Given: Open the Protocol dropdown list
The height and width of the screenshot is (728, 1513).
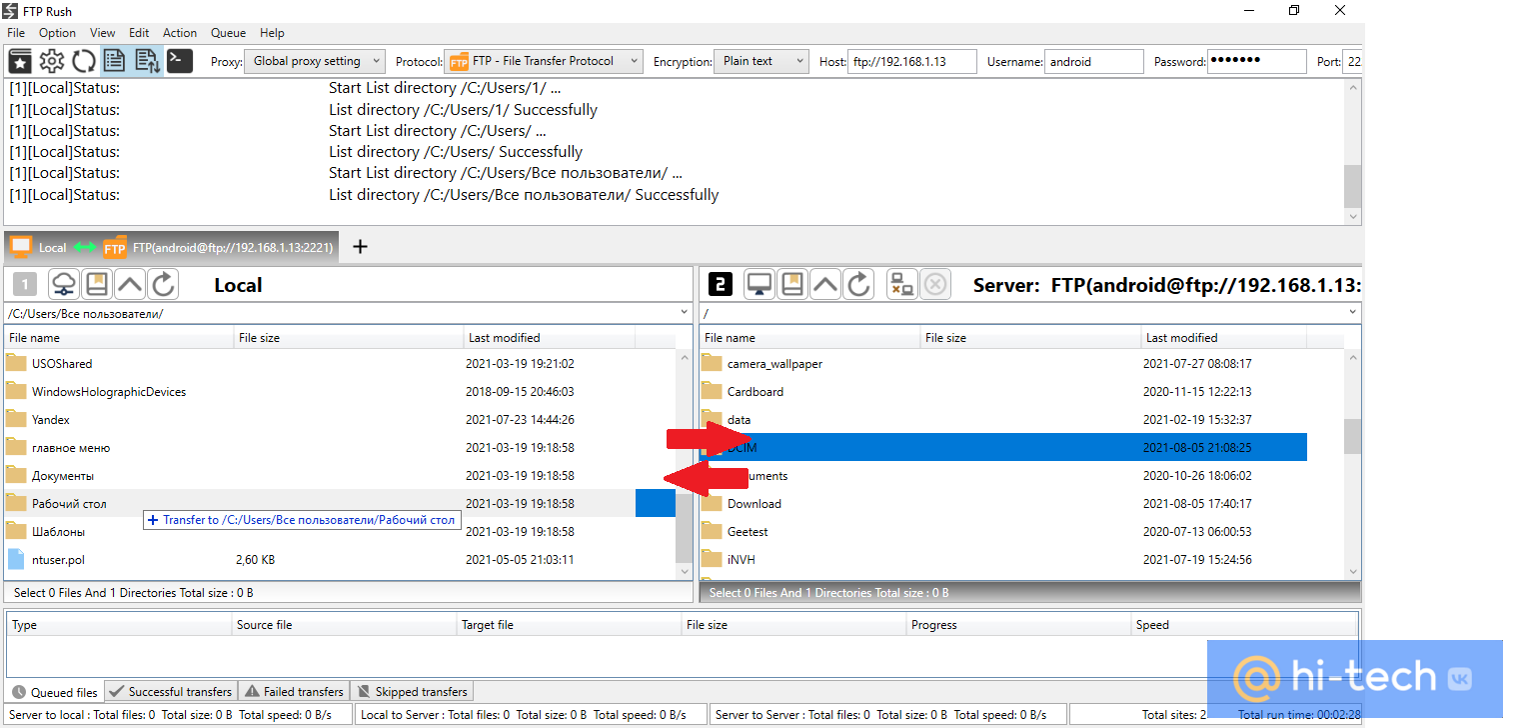Looking at the screenshot, I should [x=544, y=61].
